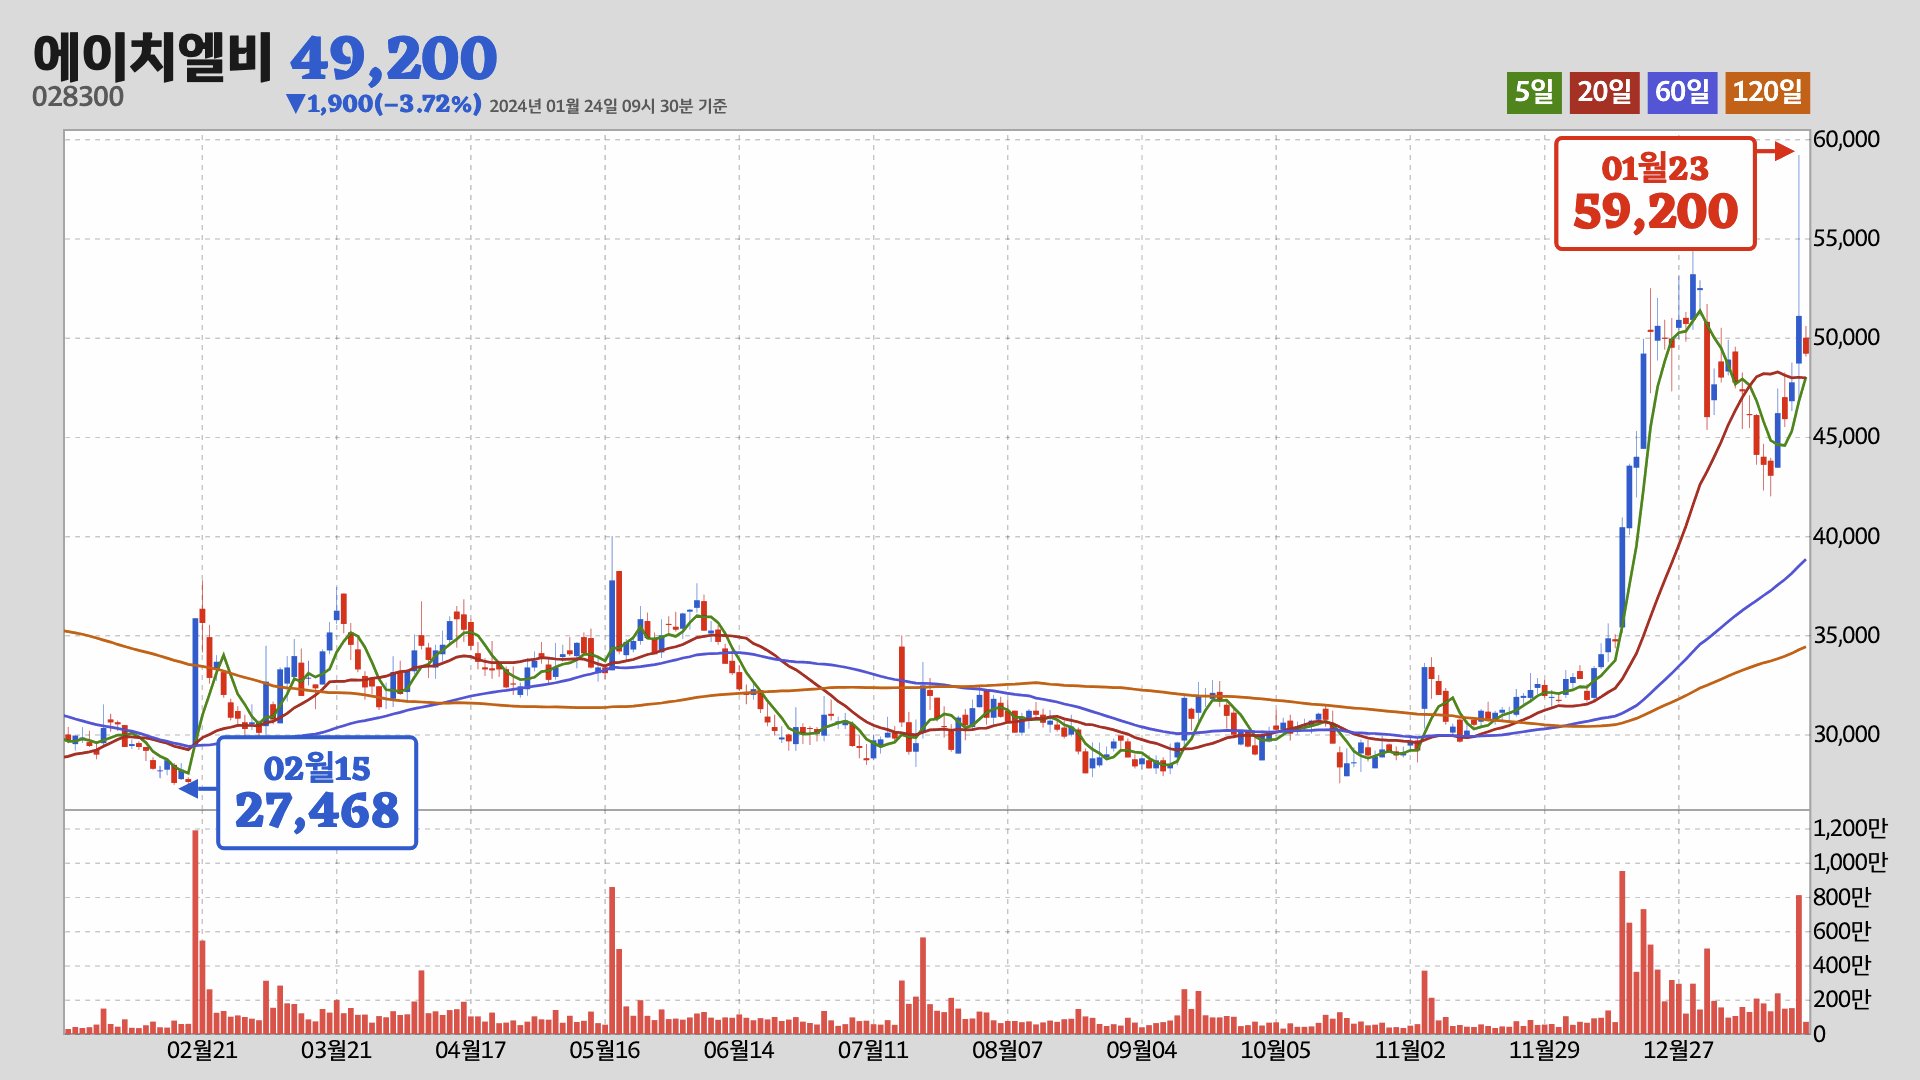This screenshot has height=1080, width=1920.
Task: Click the large volume bar at the chart's right end
Action: point(1799,964)
